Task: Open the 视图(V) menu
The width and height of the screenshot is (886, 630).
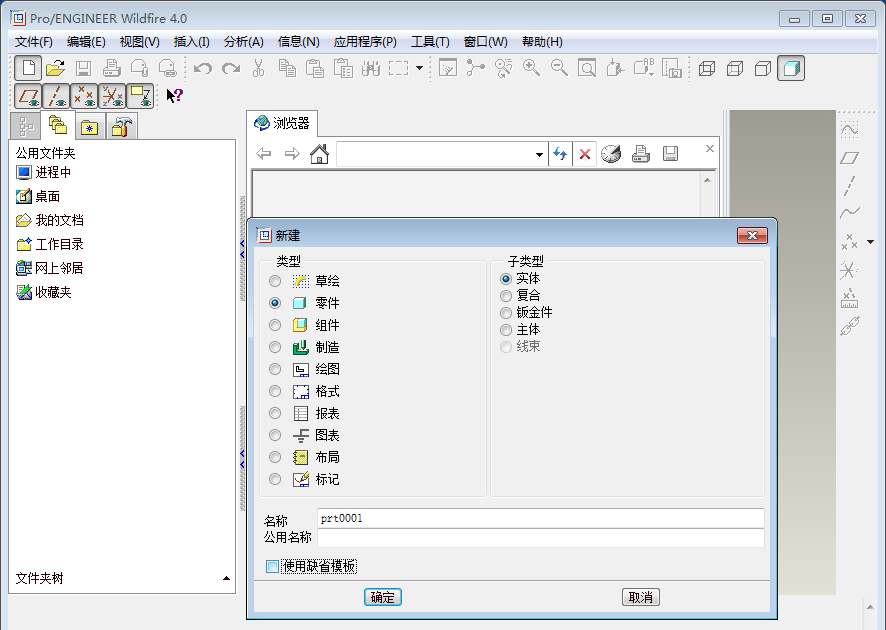Action: coord(140,42)
